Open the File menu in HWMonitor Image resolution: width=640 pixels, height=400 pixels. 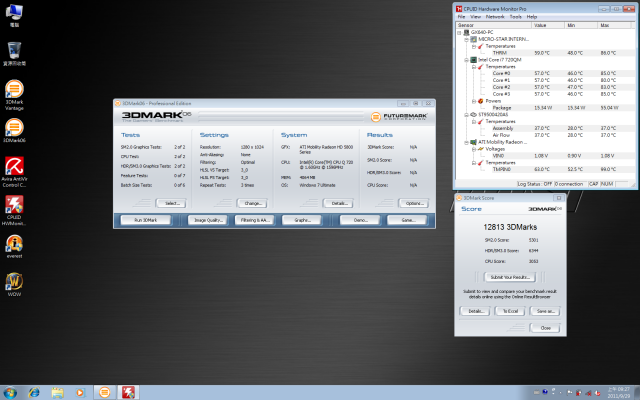pos(461,17)
